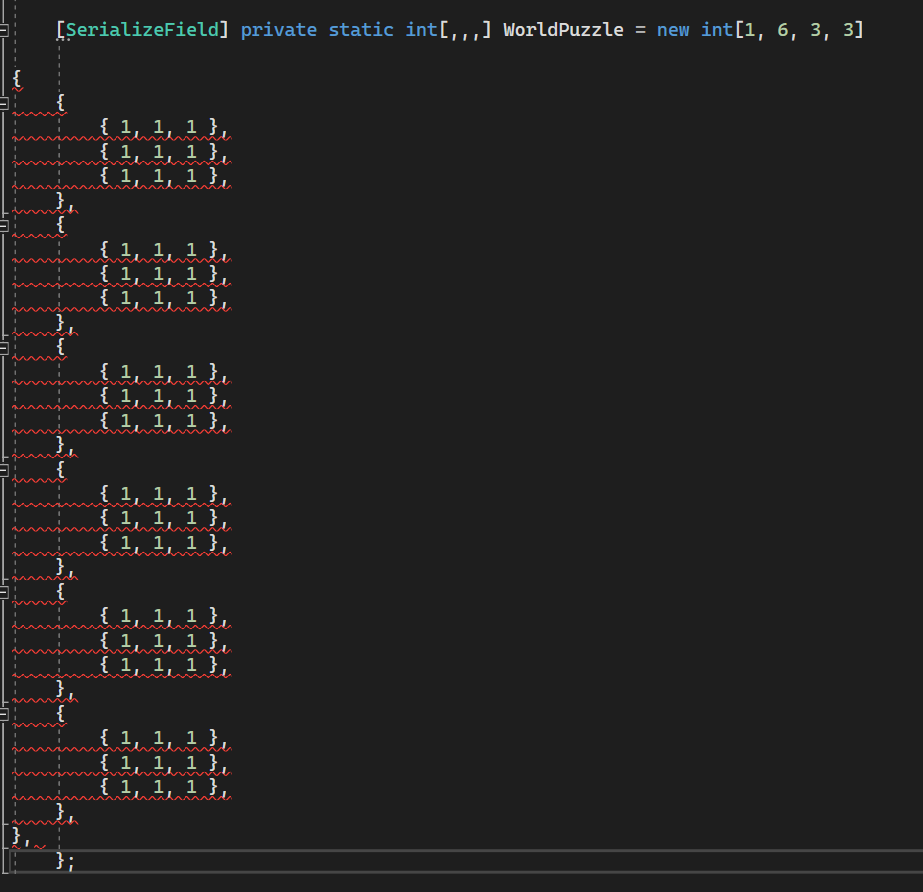This screenshot has height=892, width=923.
Task: Collapse the first inner array block
Action: pos(4,102)
